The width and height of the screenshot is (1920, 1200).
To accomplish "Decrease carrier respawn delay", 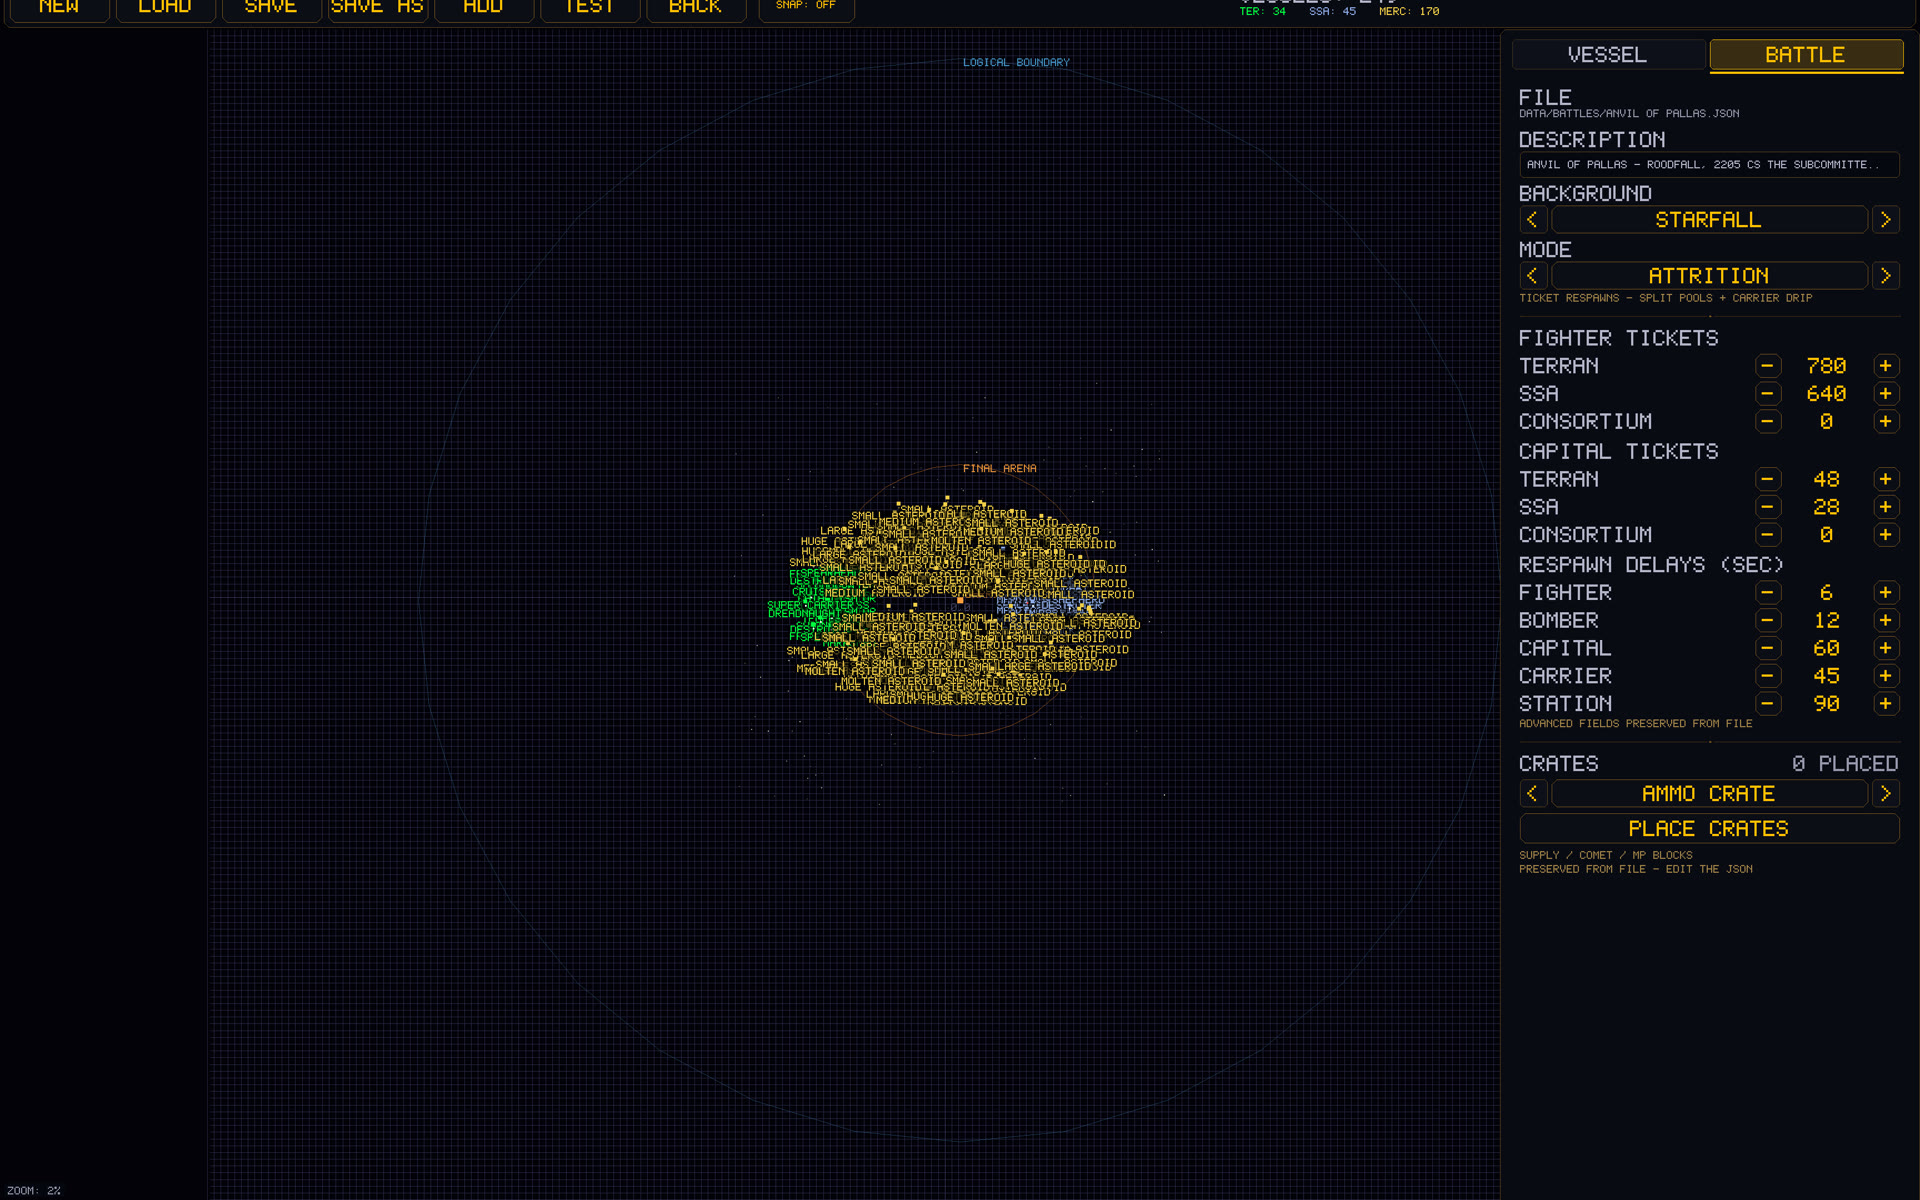I will pos(1768,676).
